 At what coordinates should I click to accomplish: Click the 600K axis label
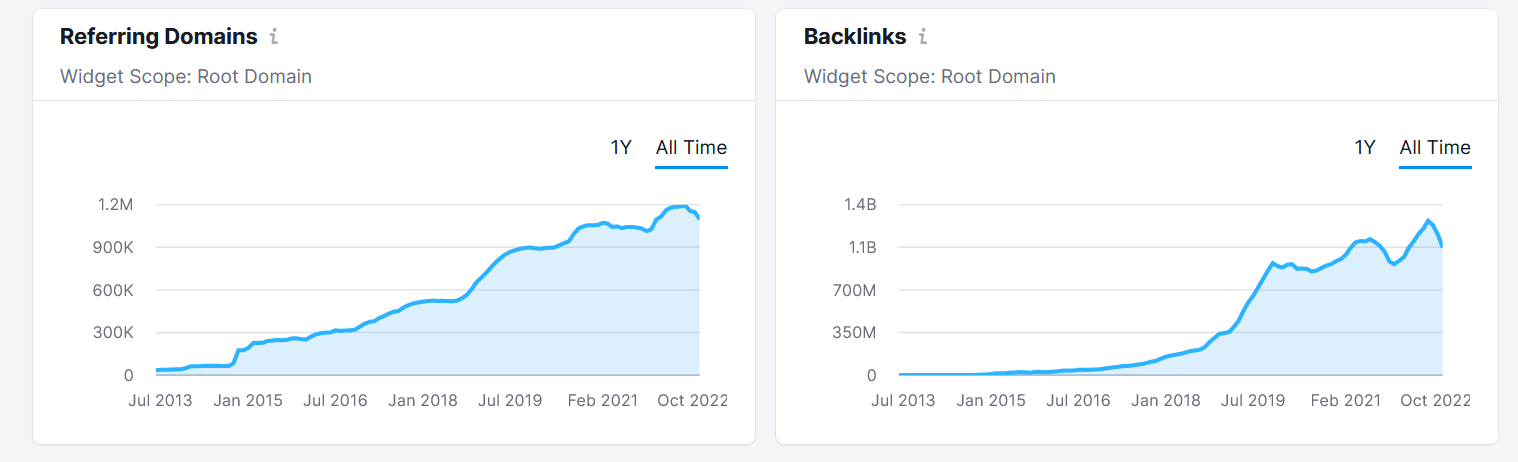pos(113,291)
